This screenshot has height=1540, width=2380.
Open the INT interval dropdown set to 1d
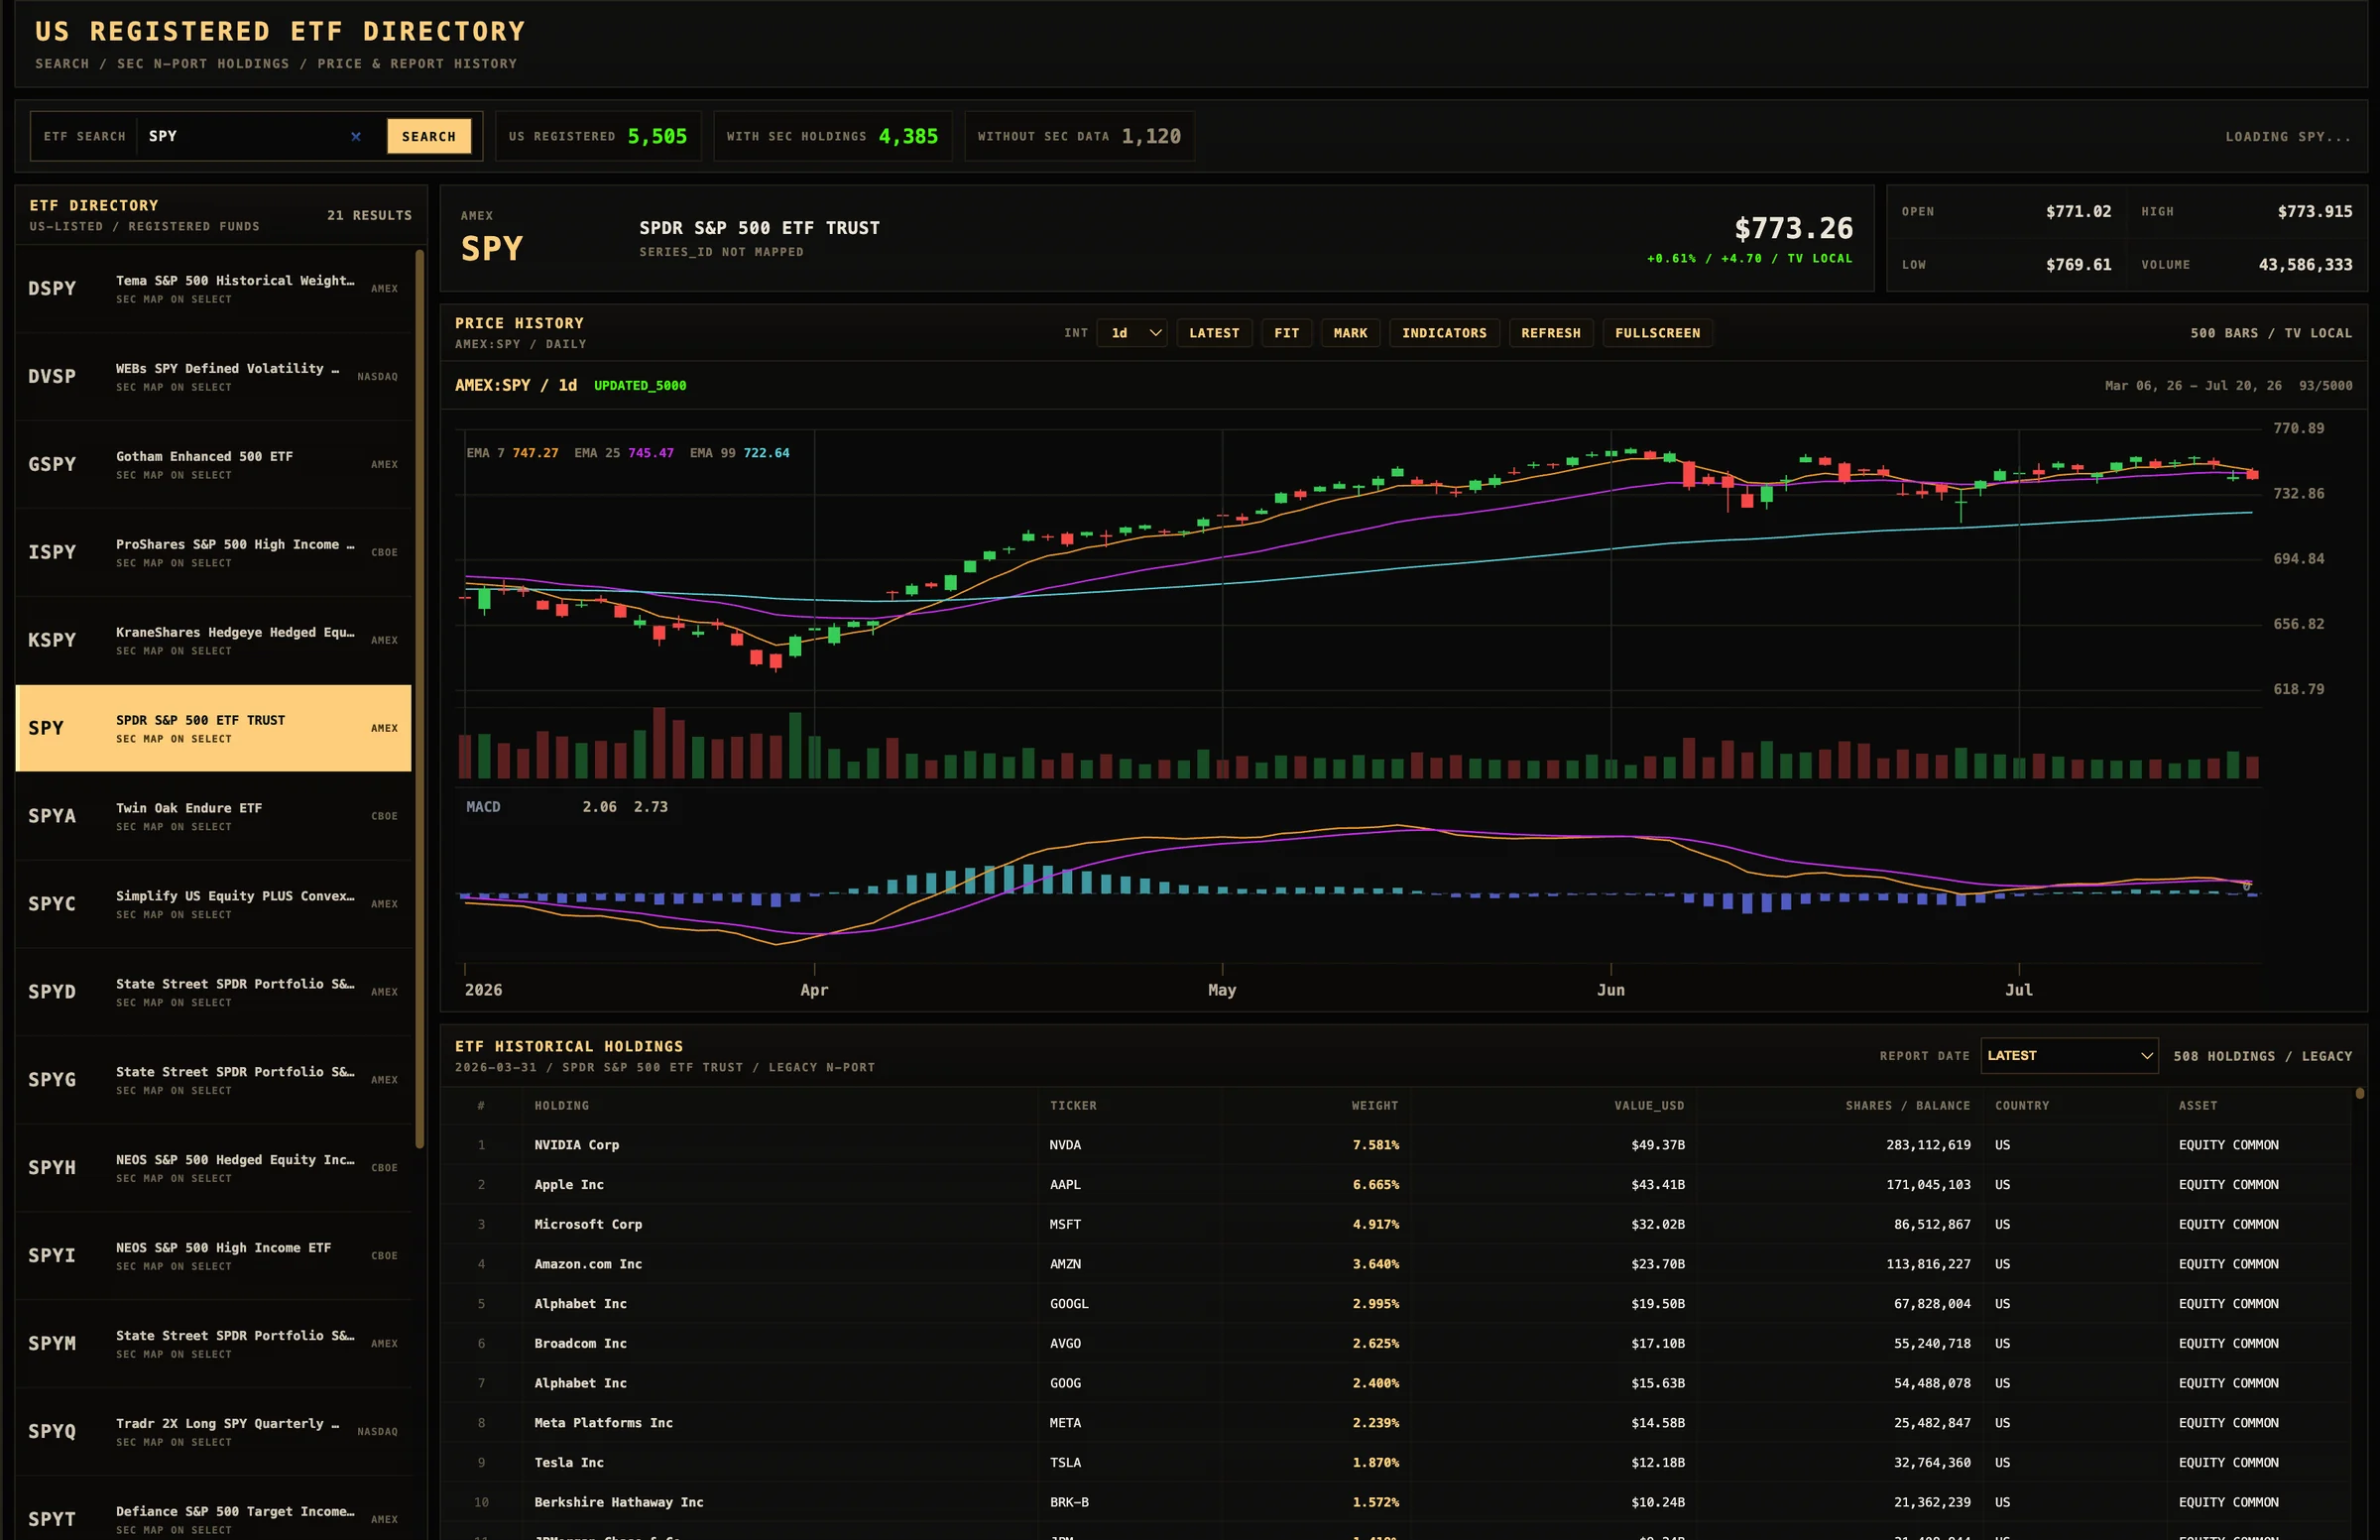[x=1132, y=333]
